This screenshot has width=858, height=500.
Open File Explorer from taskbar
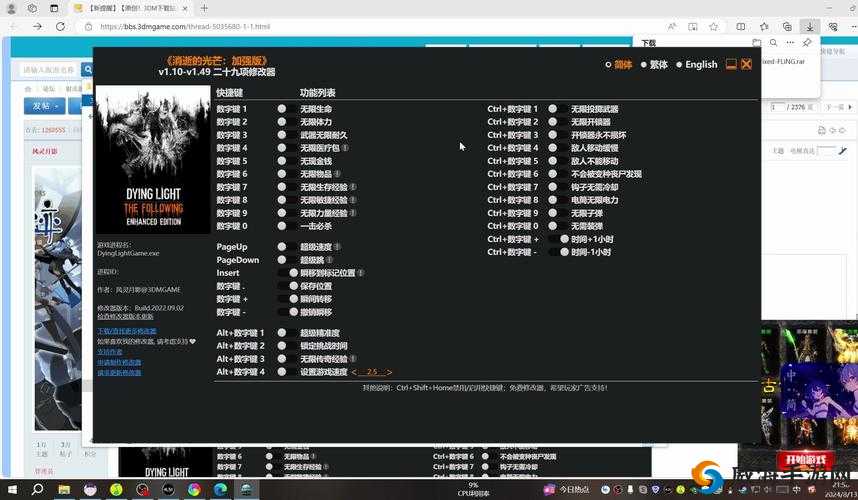click(64, 489)
